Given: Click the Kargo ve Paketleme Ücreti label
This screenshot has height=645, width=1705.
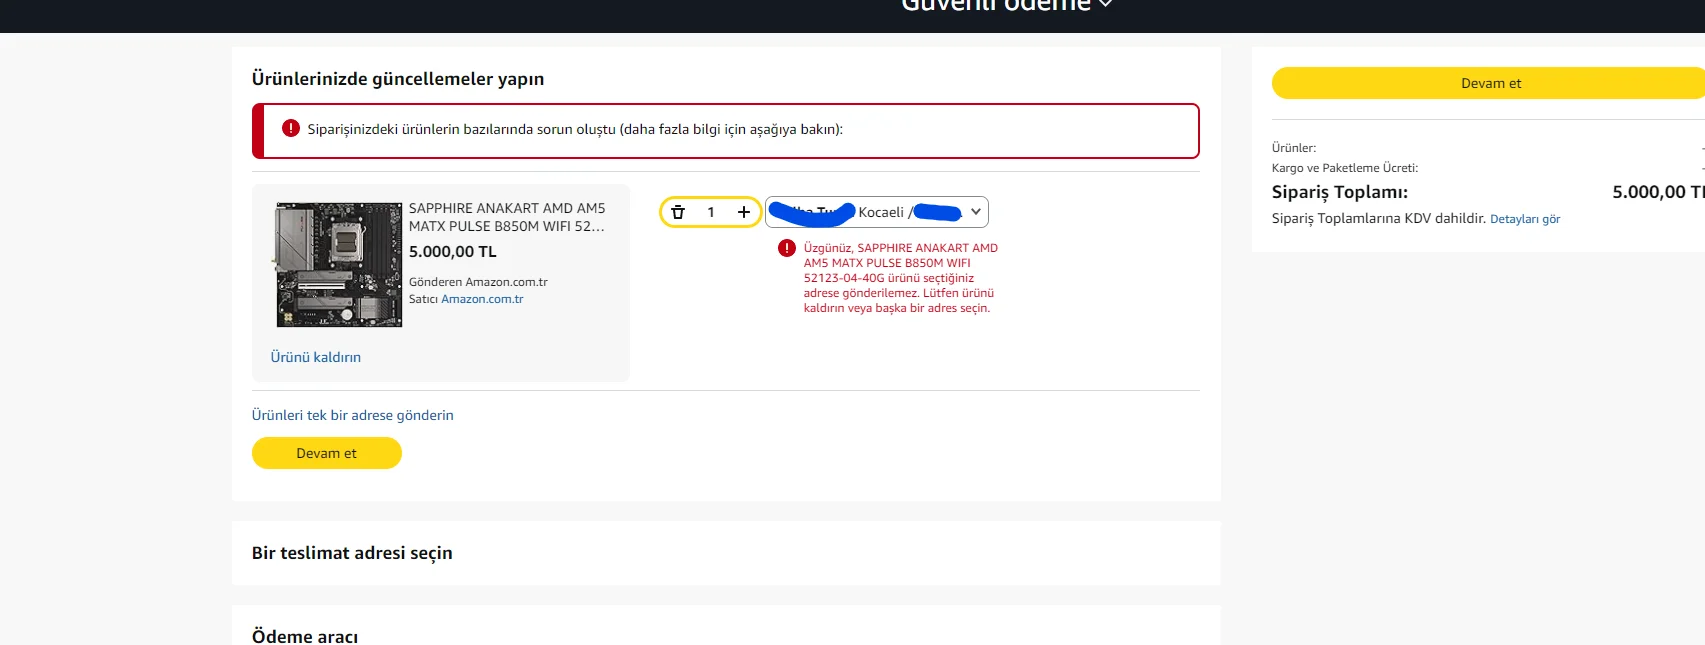Looking at the screenshot, I should 1345,168.
